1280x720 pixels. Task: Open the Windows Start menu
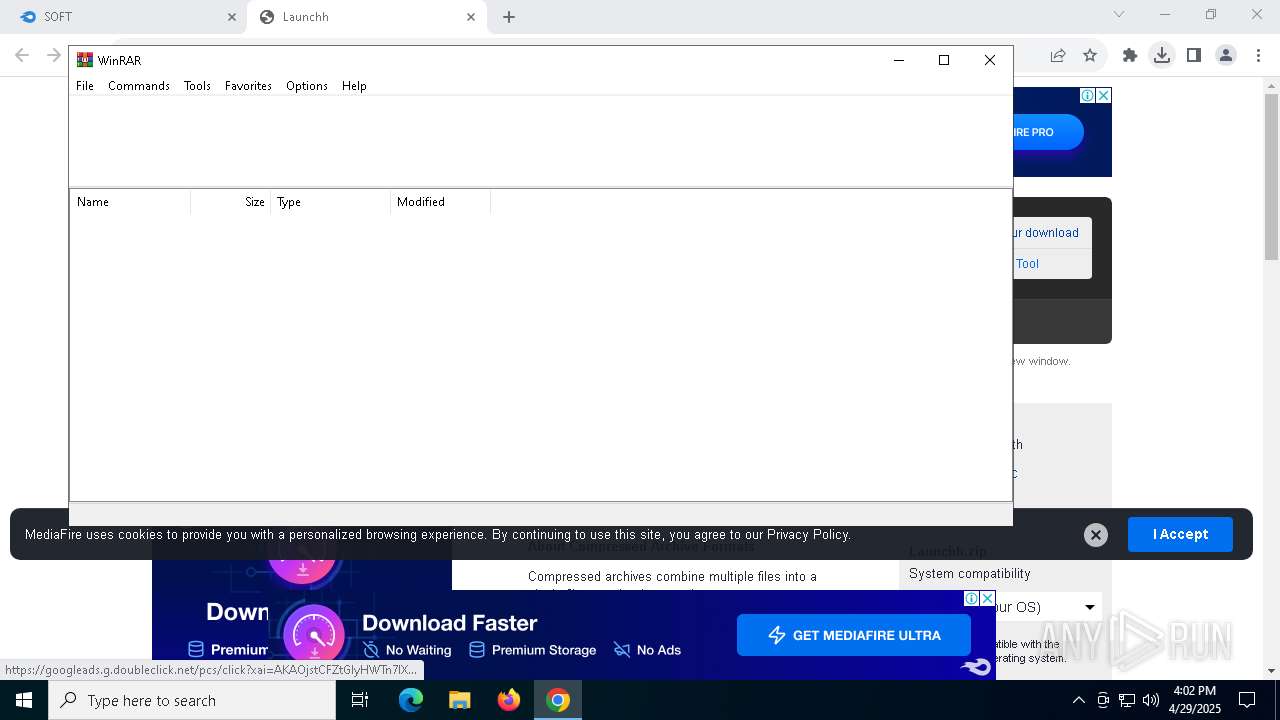pyautogui.click(x=24, y=700)
